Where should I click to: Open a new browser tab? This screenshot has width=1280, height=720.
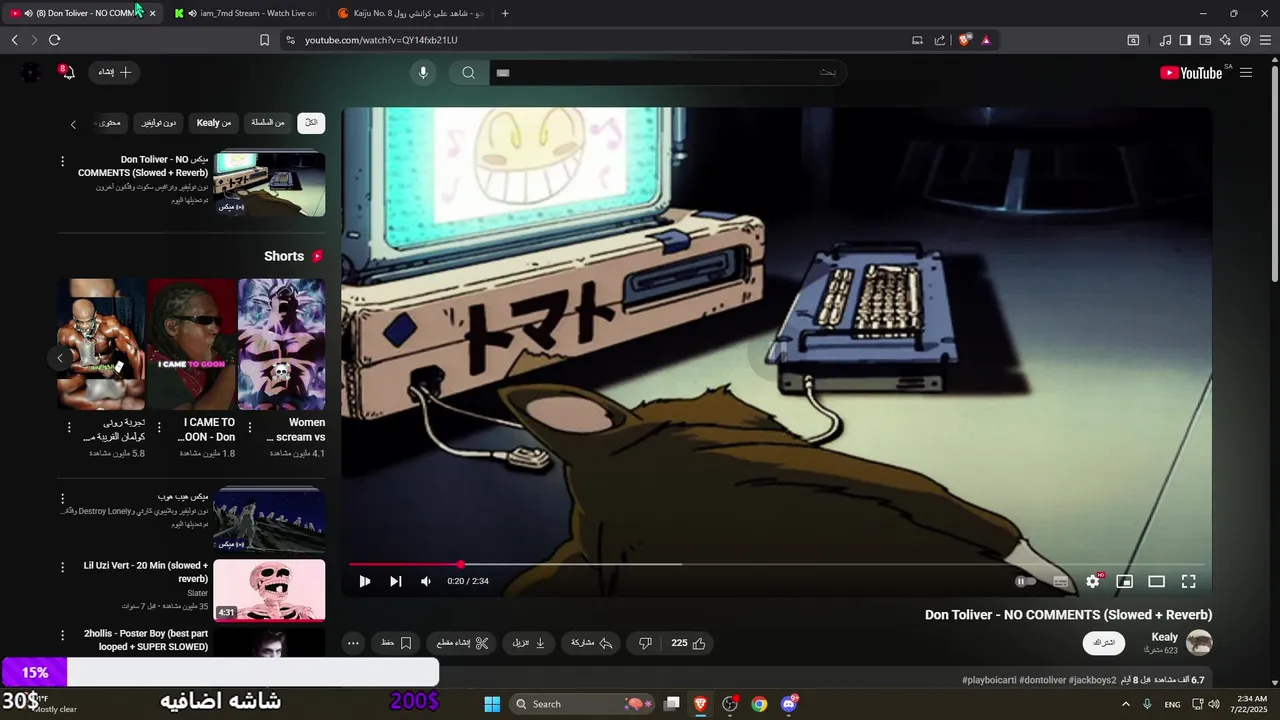coord(505,13)
